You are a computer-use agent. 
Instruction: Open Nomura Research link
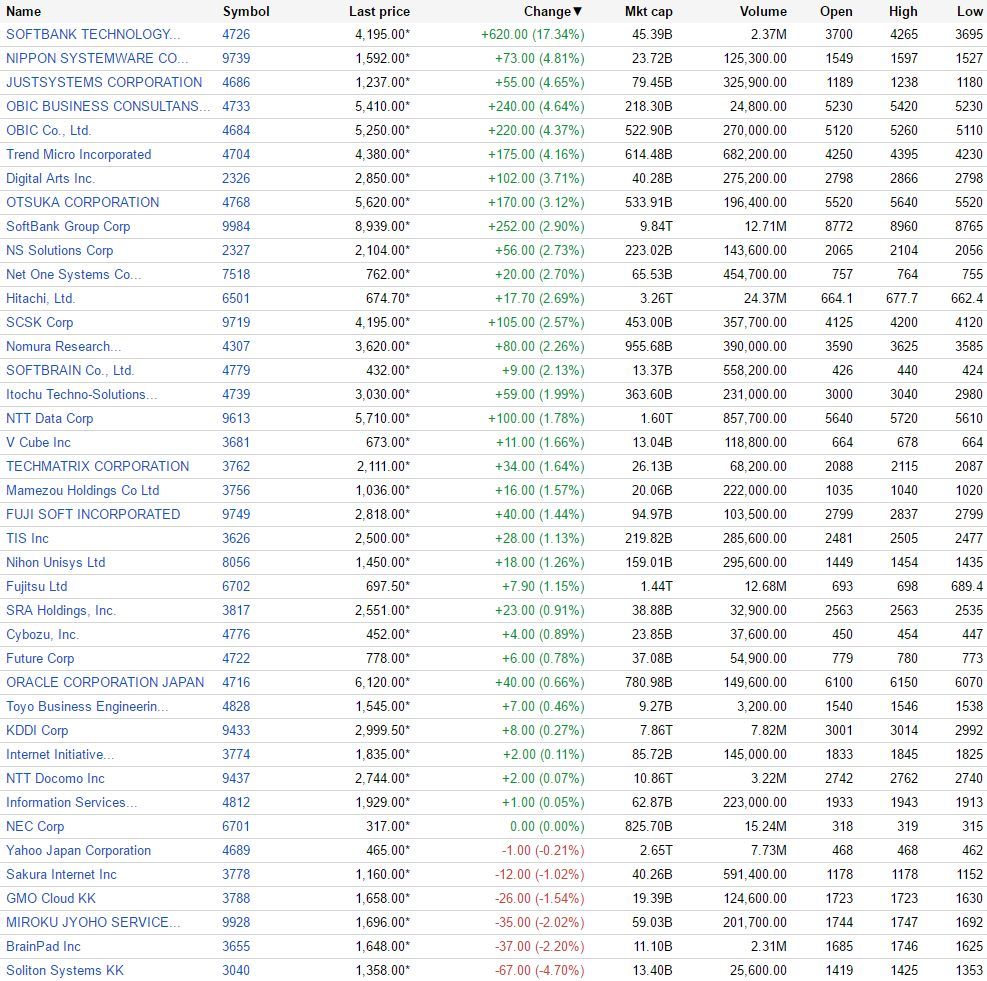tap(64, 346)
